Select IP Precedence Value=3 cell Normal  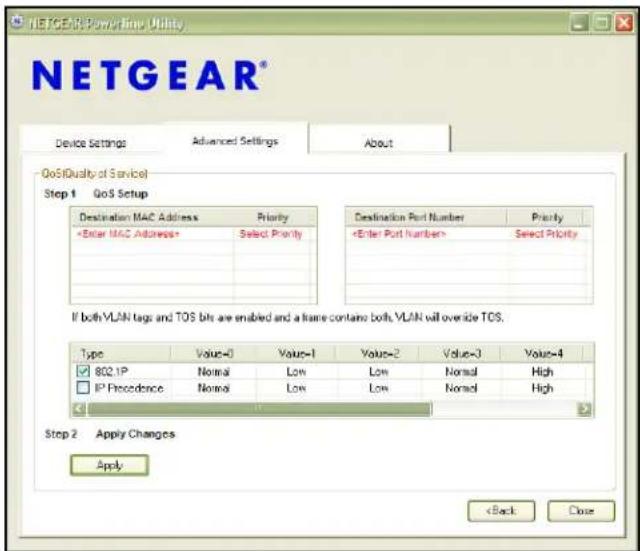pyautogui.click(x=461, y=388)
